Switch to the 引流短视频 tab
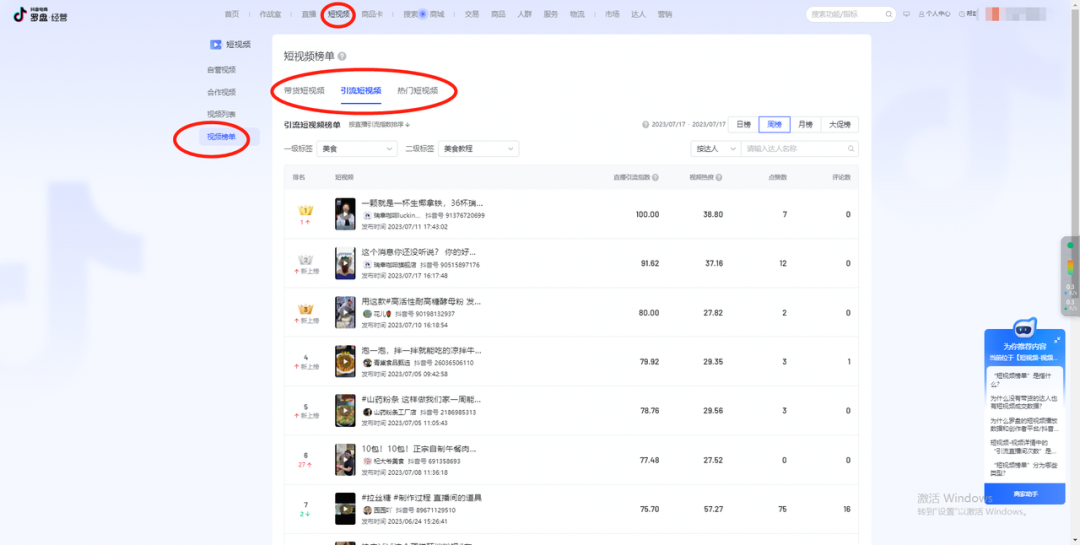The image size is (1080, 545). [x=360, y=90]
